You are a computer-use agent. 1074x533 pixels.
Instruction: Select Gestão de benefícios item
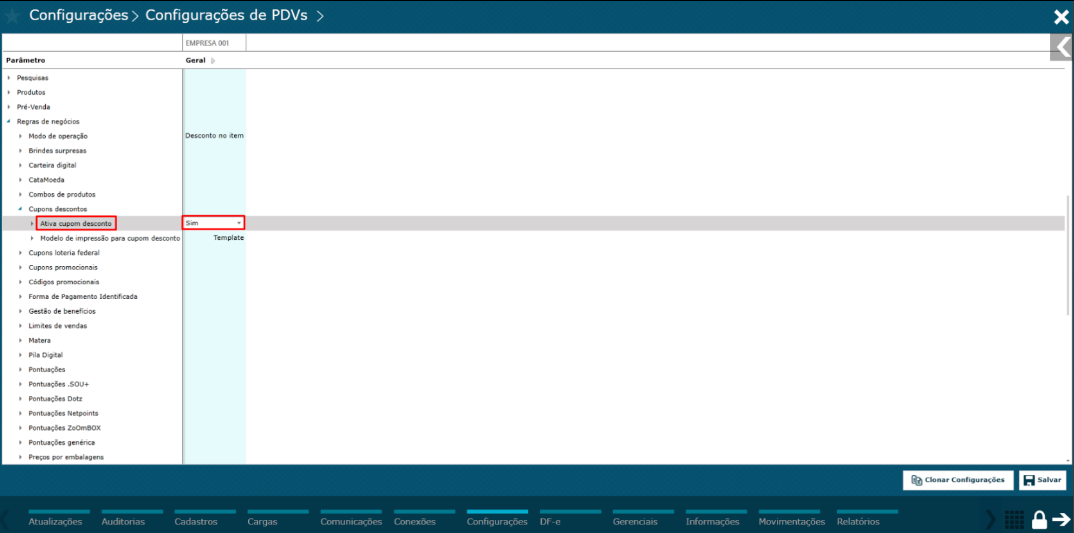[x=62, y=311]
